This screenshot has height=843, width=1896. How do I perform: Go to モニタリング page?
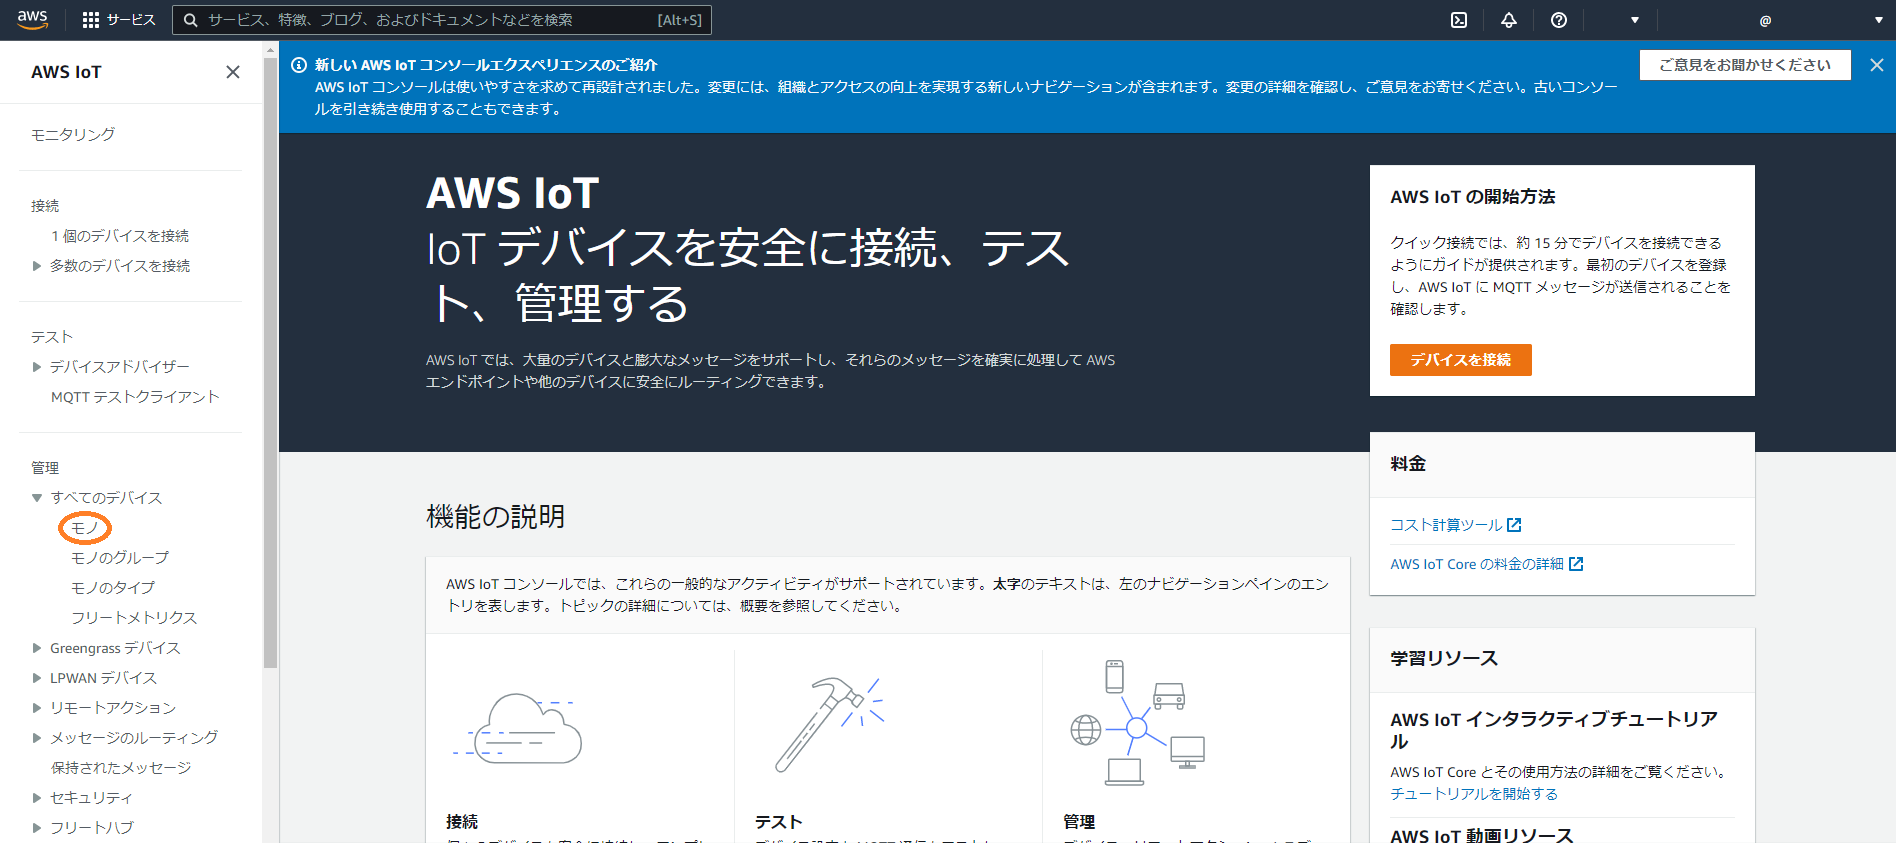[73, 134]
